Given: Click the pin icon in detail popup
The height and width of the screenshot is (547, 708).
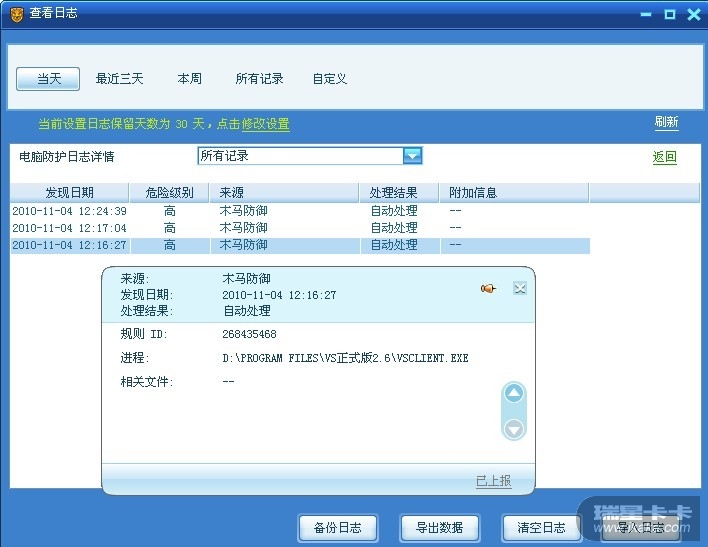Looking at the screenshot, I should click(x=488, y=288).
